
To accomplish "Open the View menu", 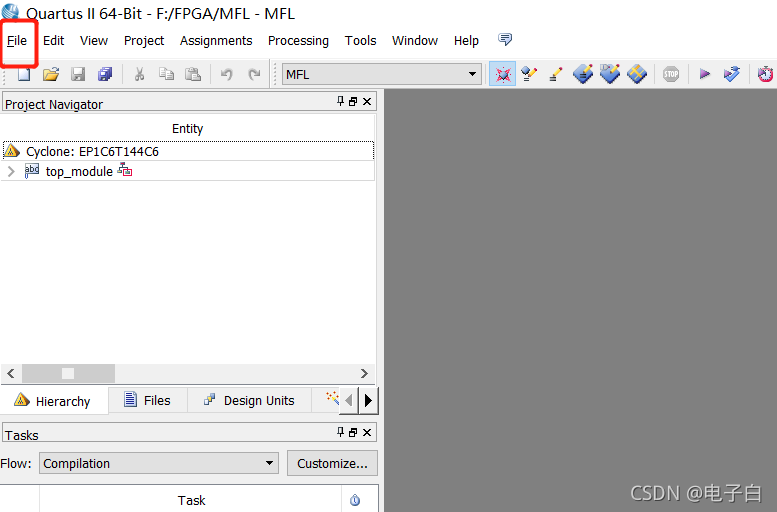I will (x=94, y=41).
